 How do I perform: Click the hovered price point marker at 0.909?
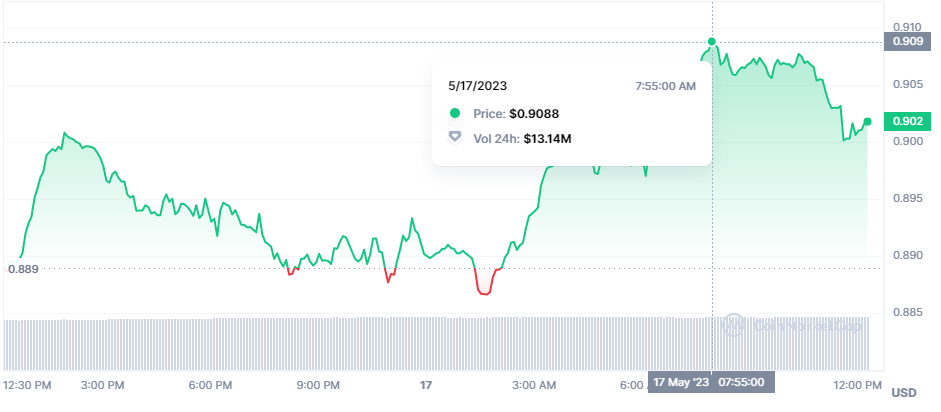pyautogui.click(x=712, y=42)
